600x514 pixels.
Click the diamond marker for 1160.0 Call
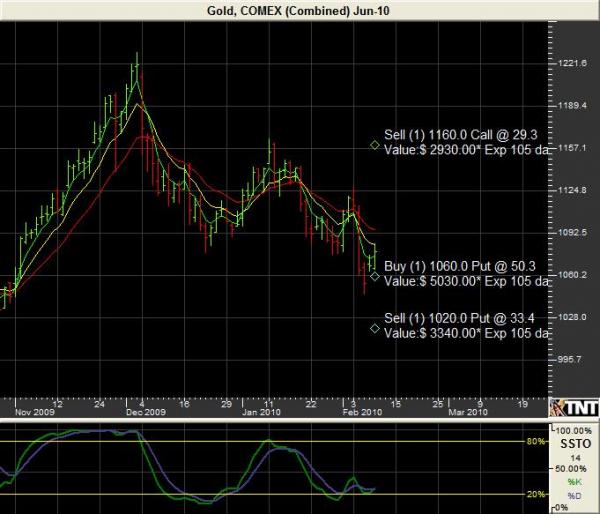(375, 146)
